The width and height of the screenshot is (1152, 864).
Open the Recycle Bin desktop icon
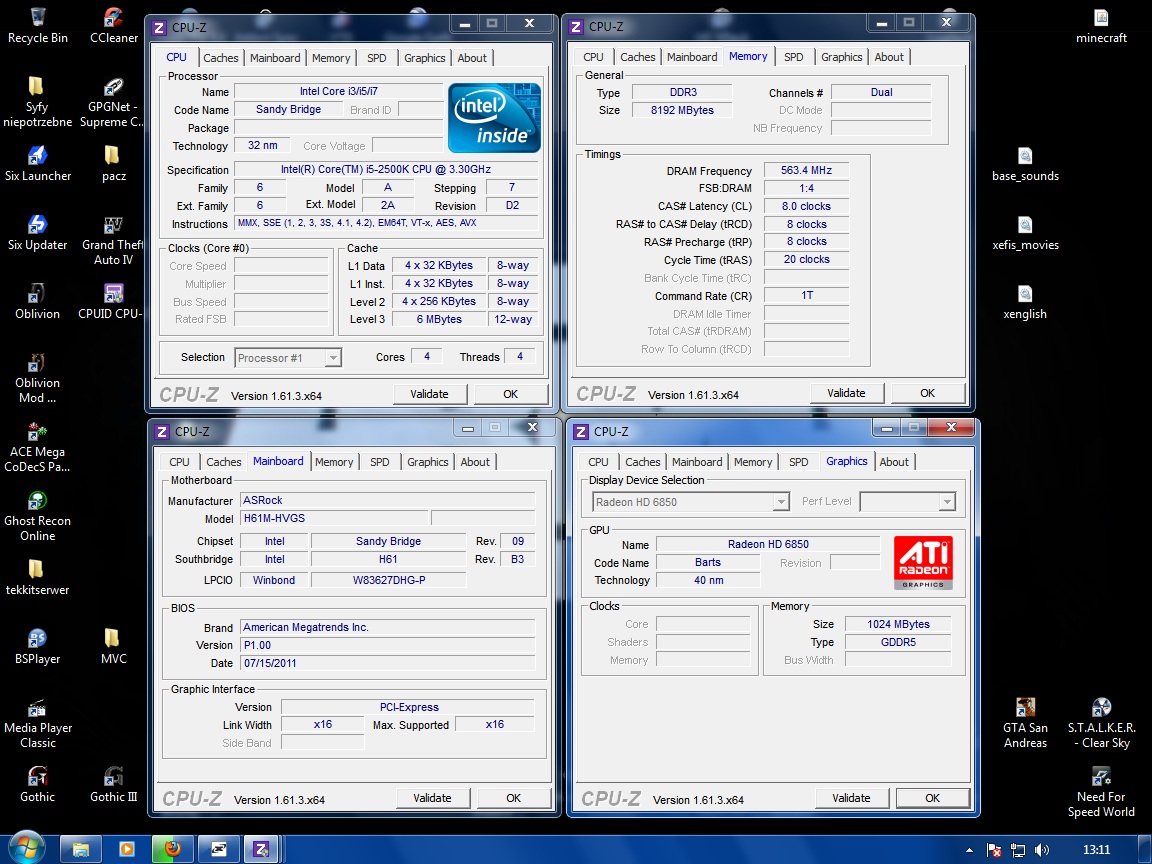pyautogui.click(x=37, y=26)
